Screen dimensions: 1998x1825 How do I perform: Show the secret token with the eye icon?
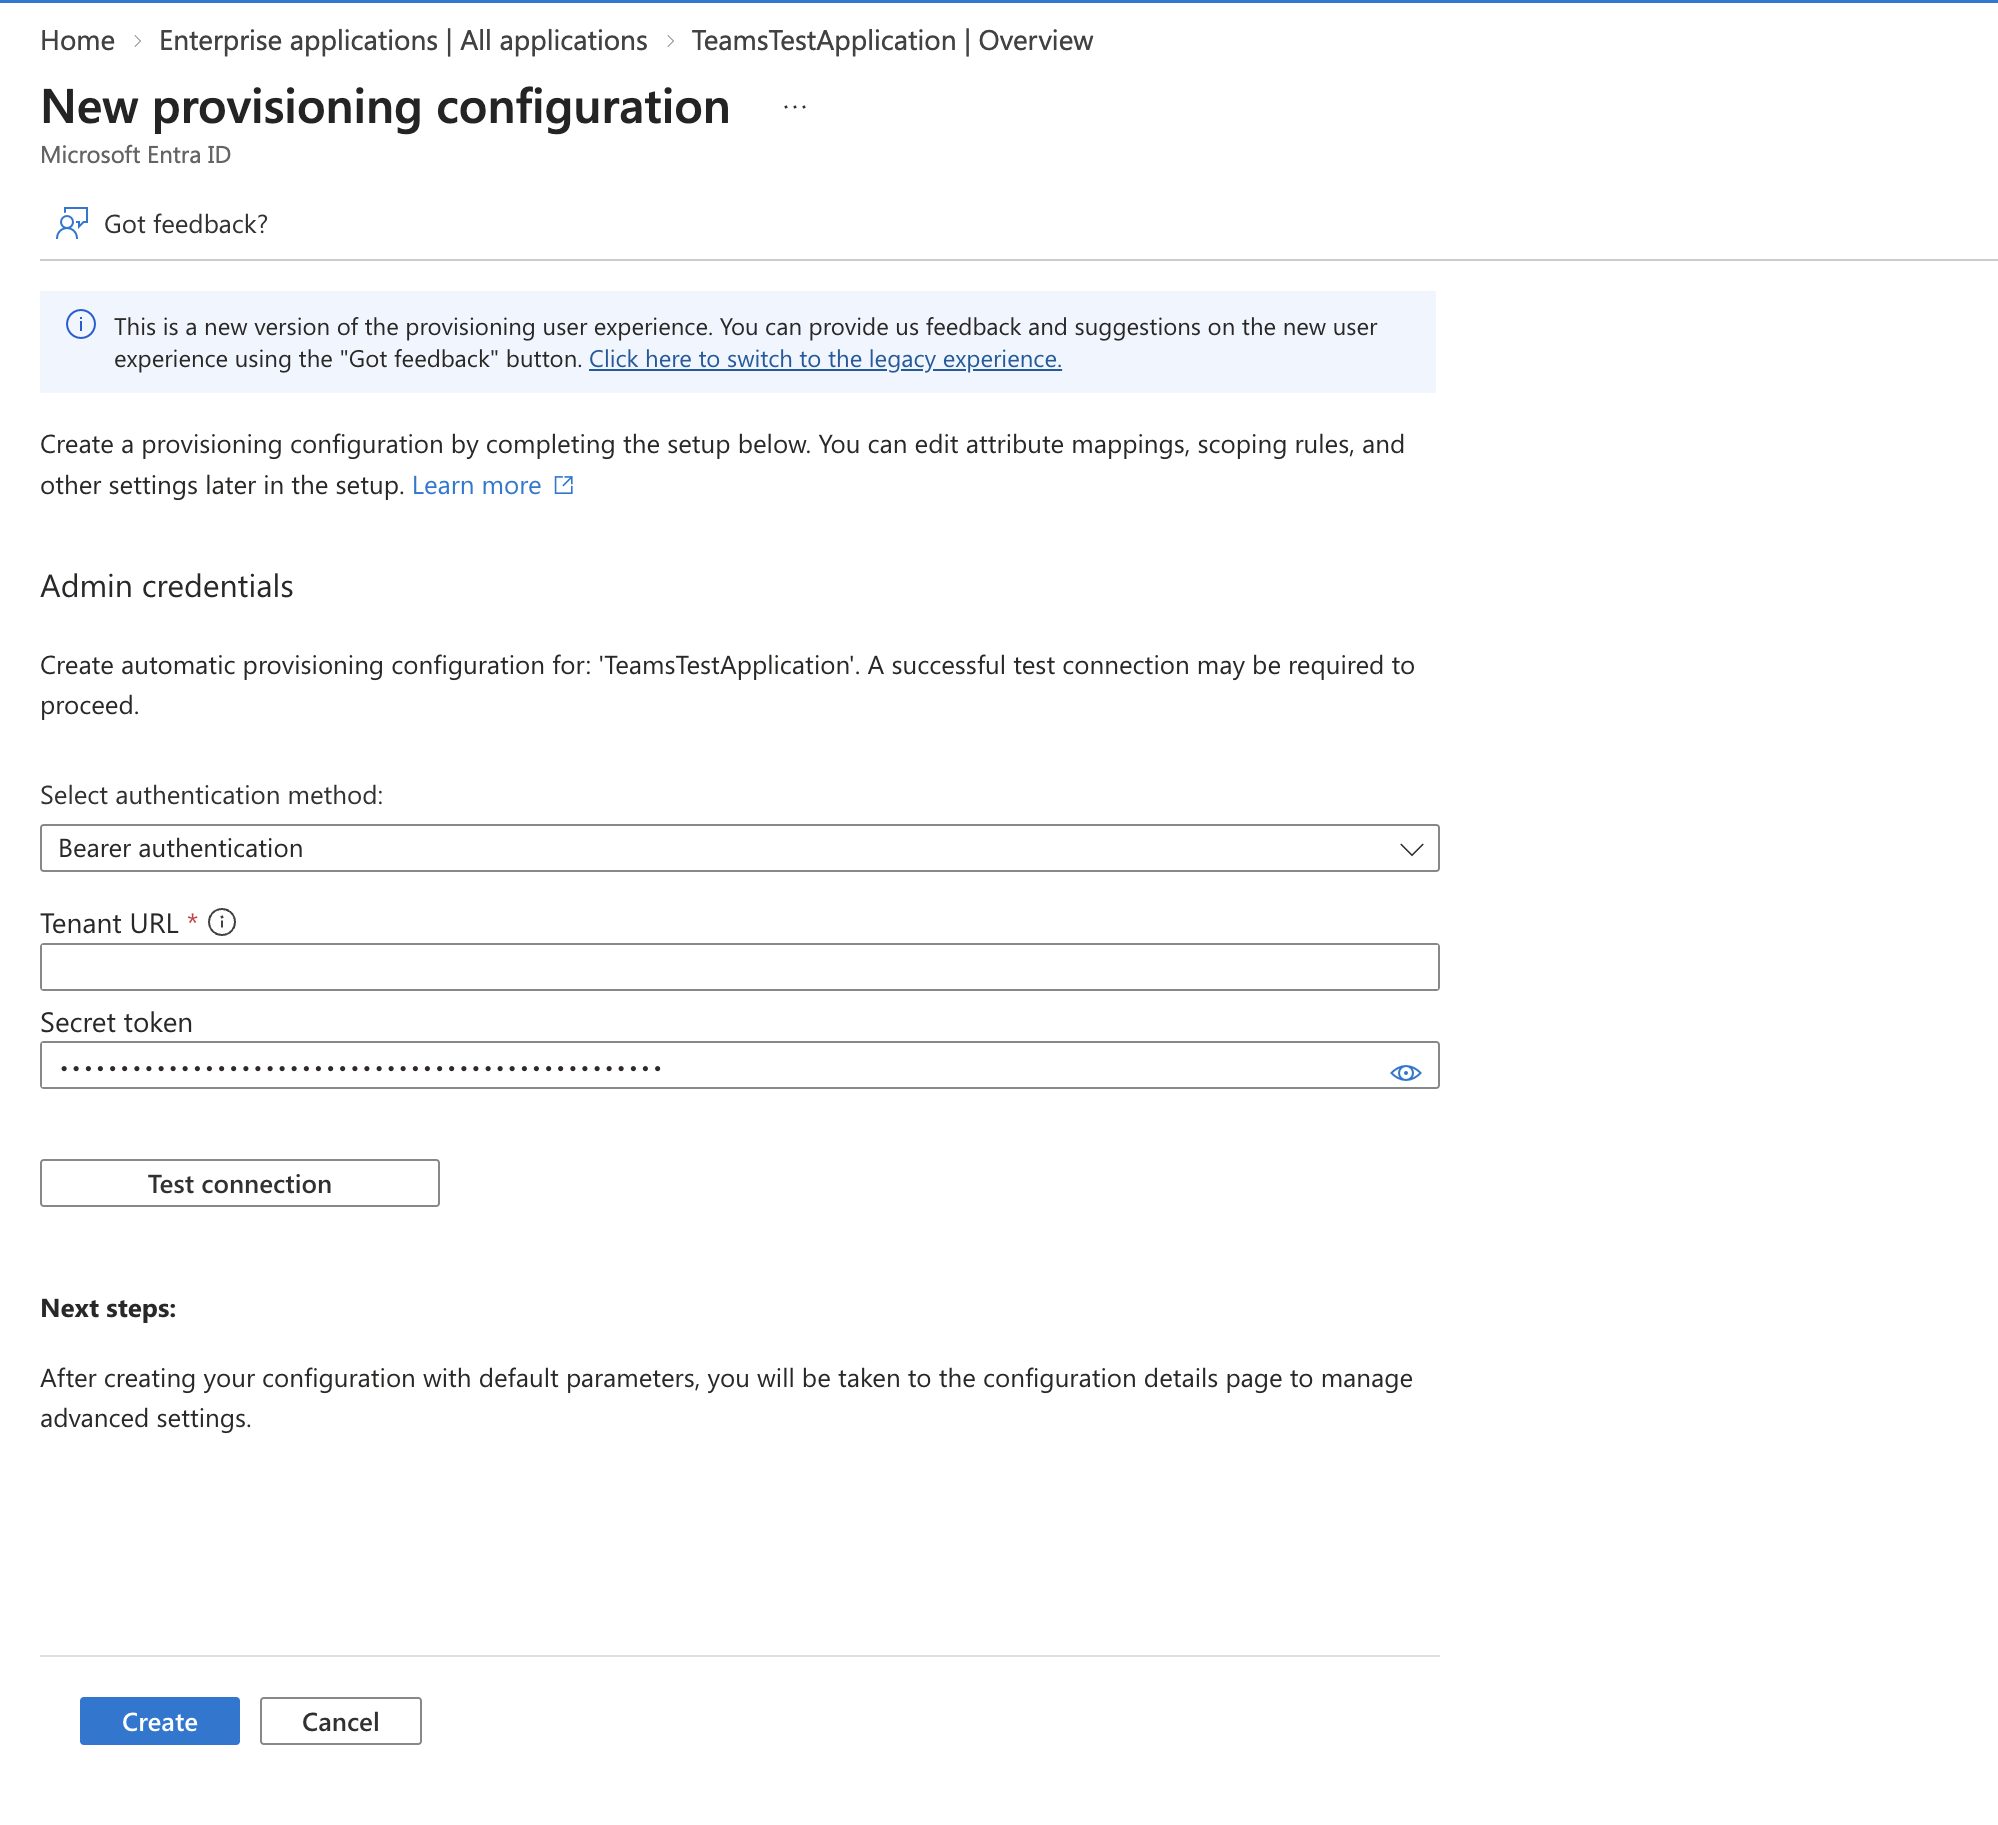(x=1405, y=1072)
